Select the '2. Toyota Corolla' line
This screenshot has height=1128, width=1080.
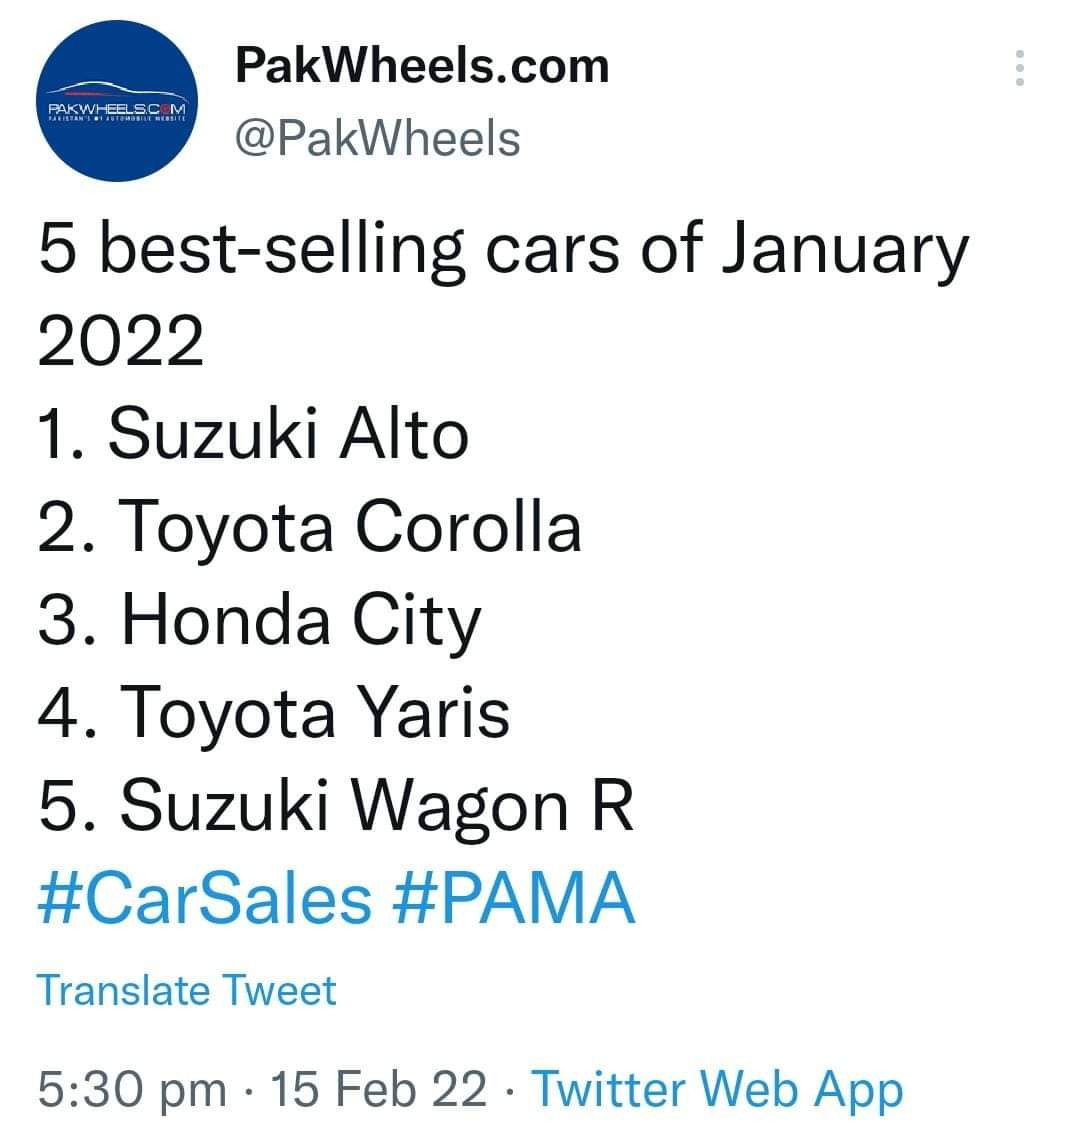tap(309, 529)
